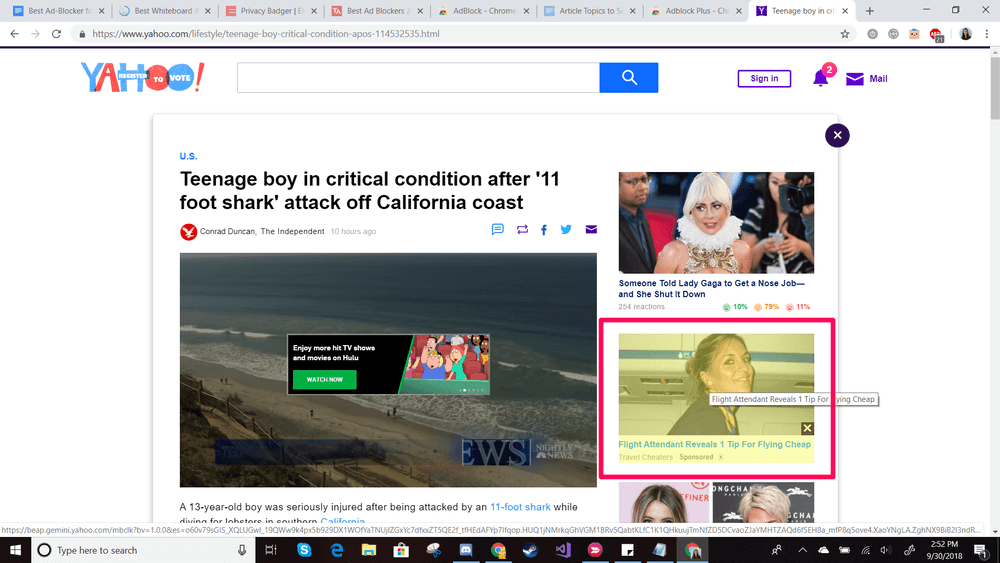This screenshot has width=1000, height=563.
Task: Click the Cortana microphone icon
Action: tap(242, 550)
